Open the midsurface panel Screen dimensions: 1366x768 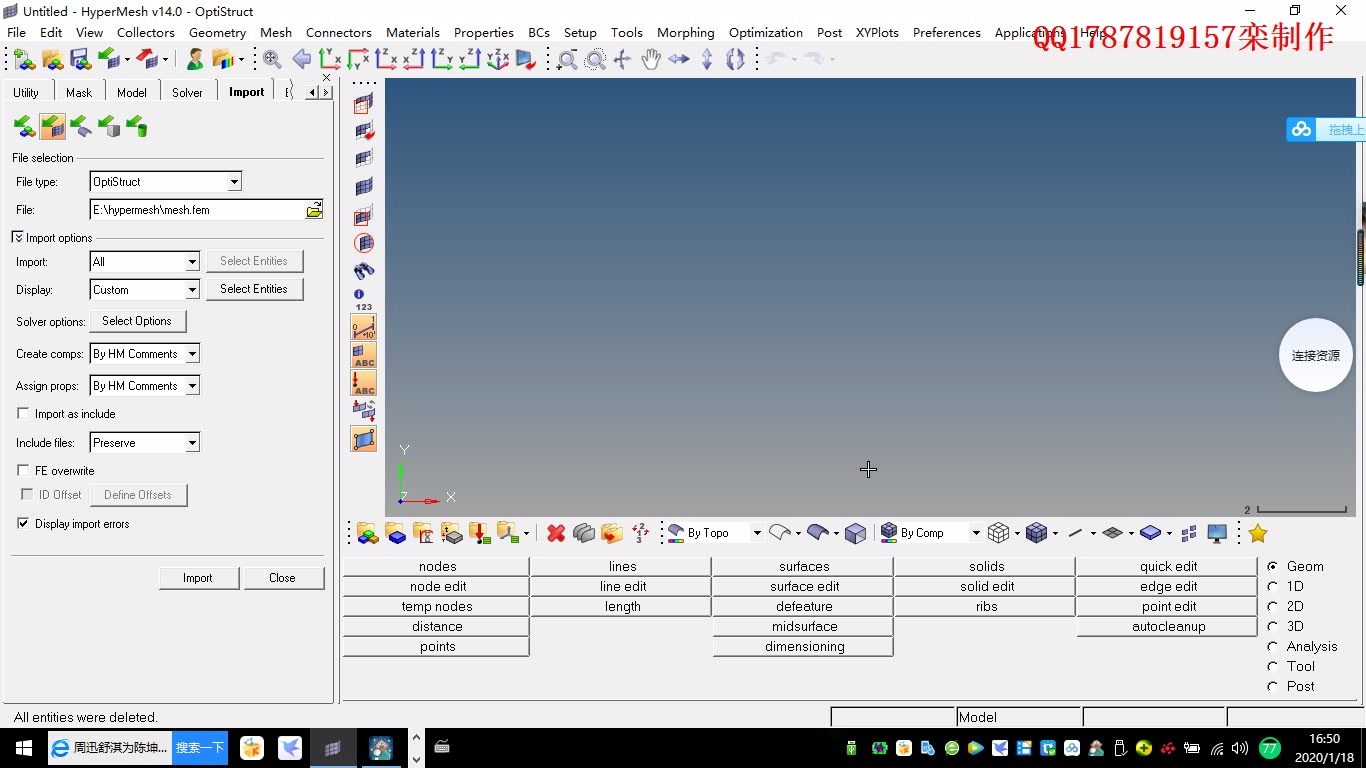[803, 626]
